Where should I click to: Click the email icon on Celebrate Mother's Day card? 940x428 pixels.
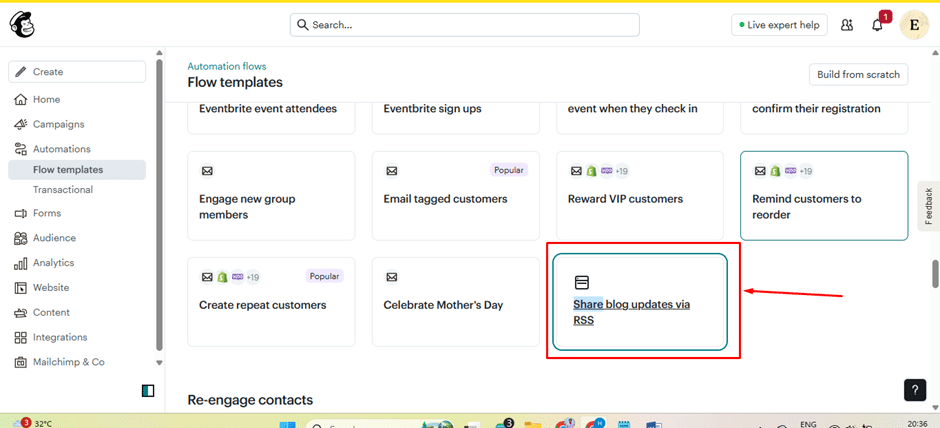click(x=391, y=277)
